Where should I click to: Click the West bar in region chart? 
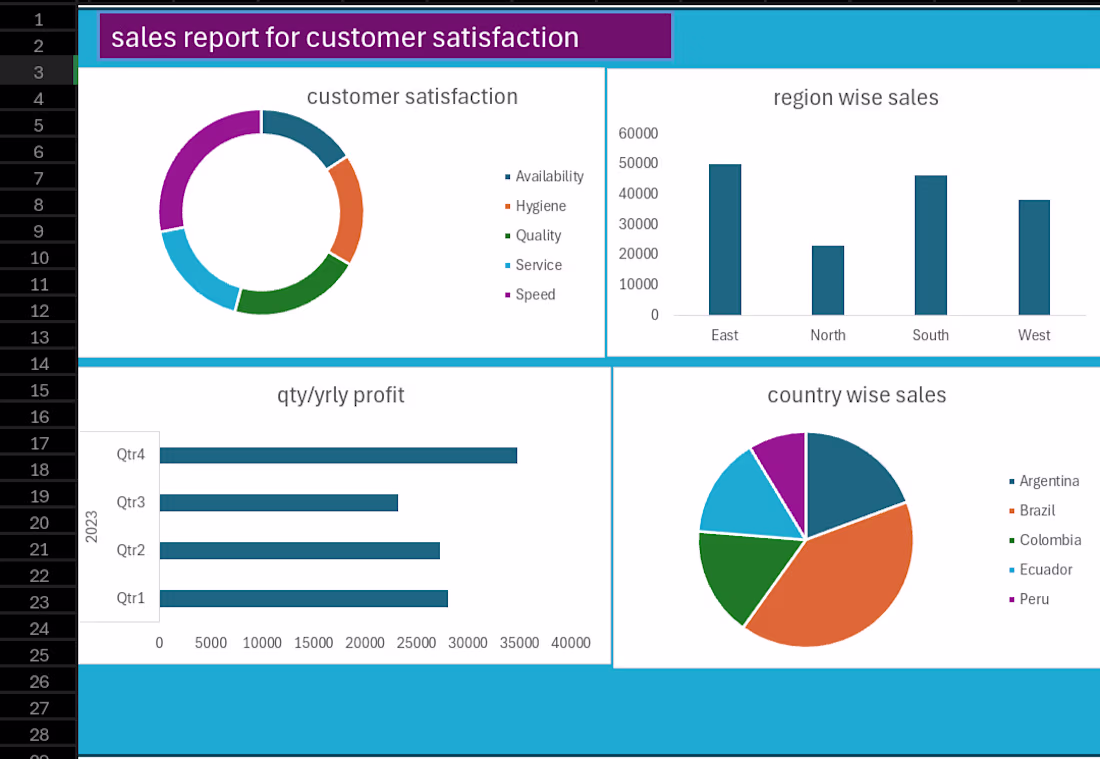pos(1034,257)
